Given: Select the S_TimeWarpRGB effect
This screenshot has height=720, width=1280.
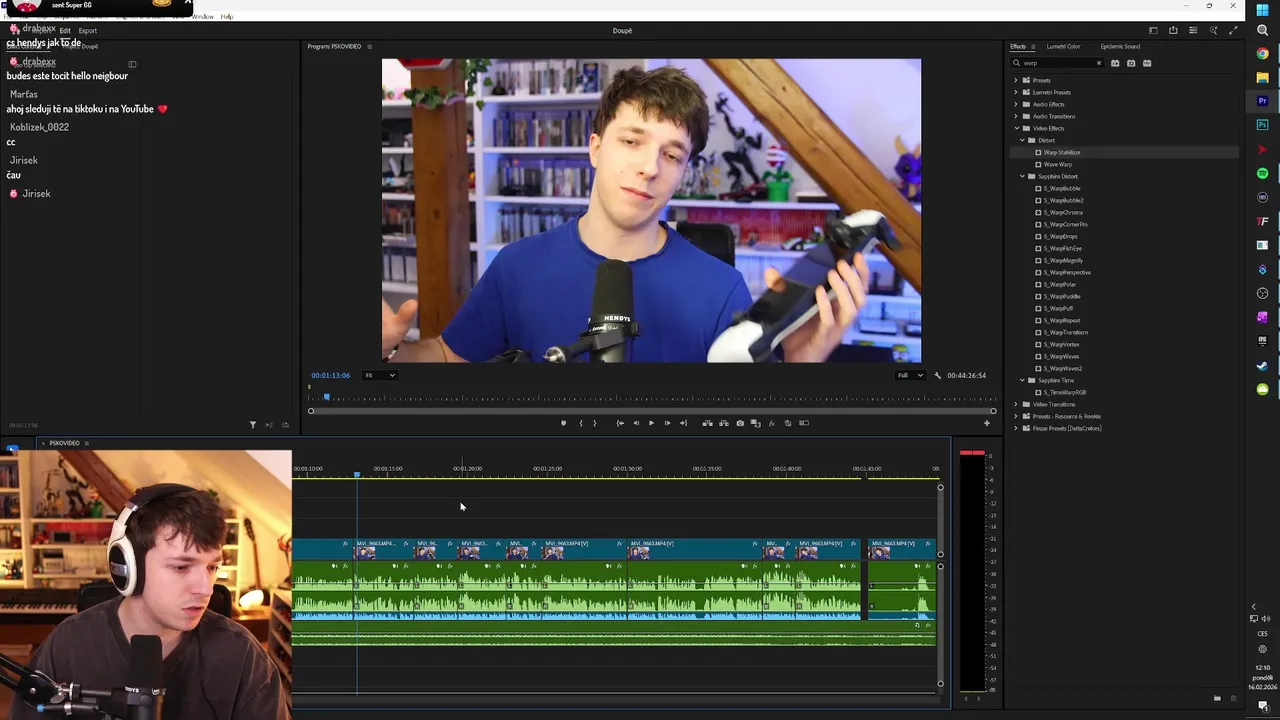Looking at the screenshot, I should tap(1064, 392).
